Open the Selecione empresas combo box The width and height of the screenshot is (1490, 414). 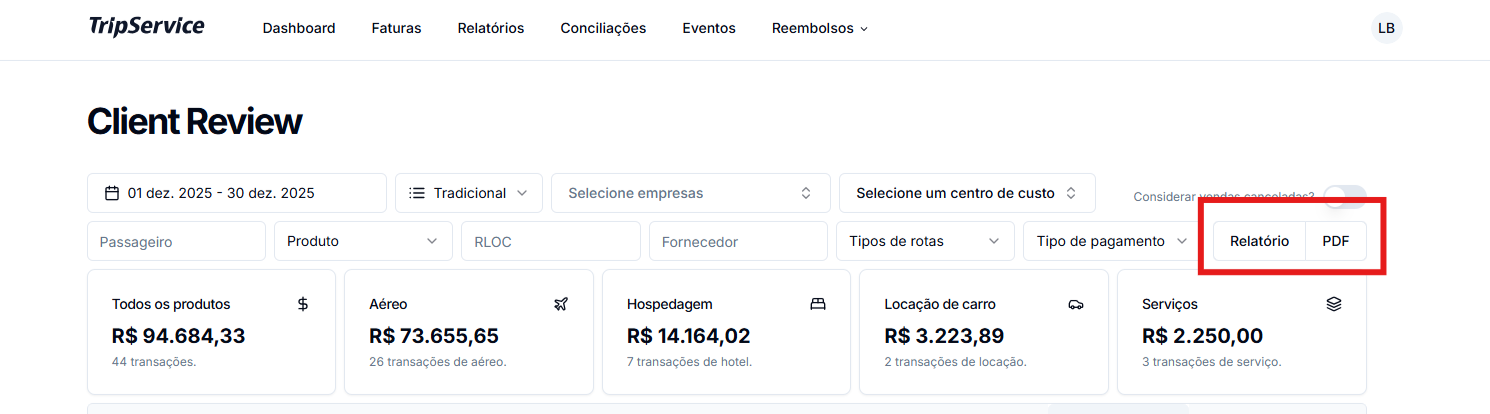coord(690,193)
